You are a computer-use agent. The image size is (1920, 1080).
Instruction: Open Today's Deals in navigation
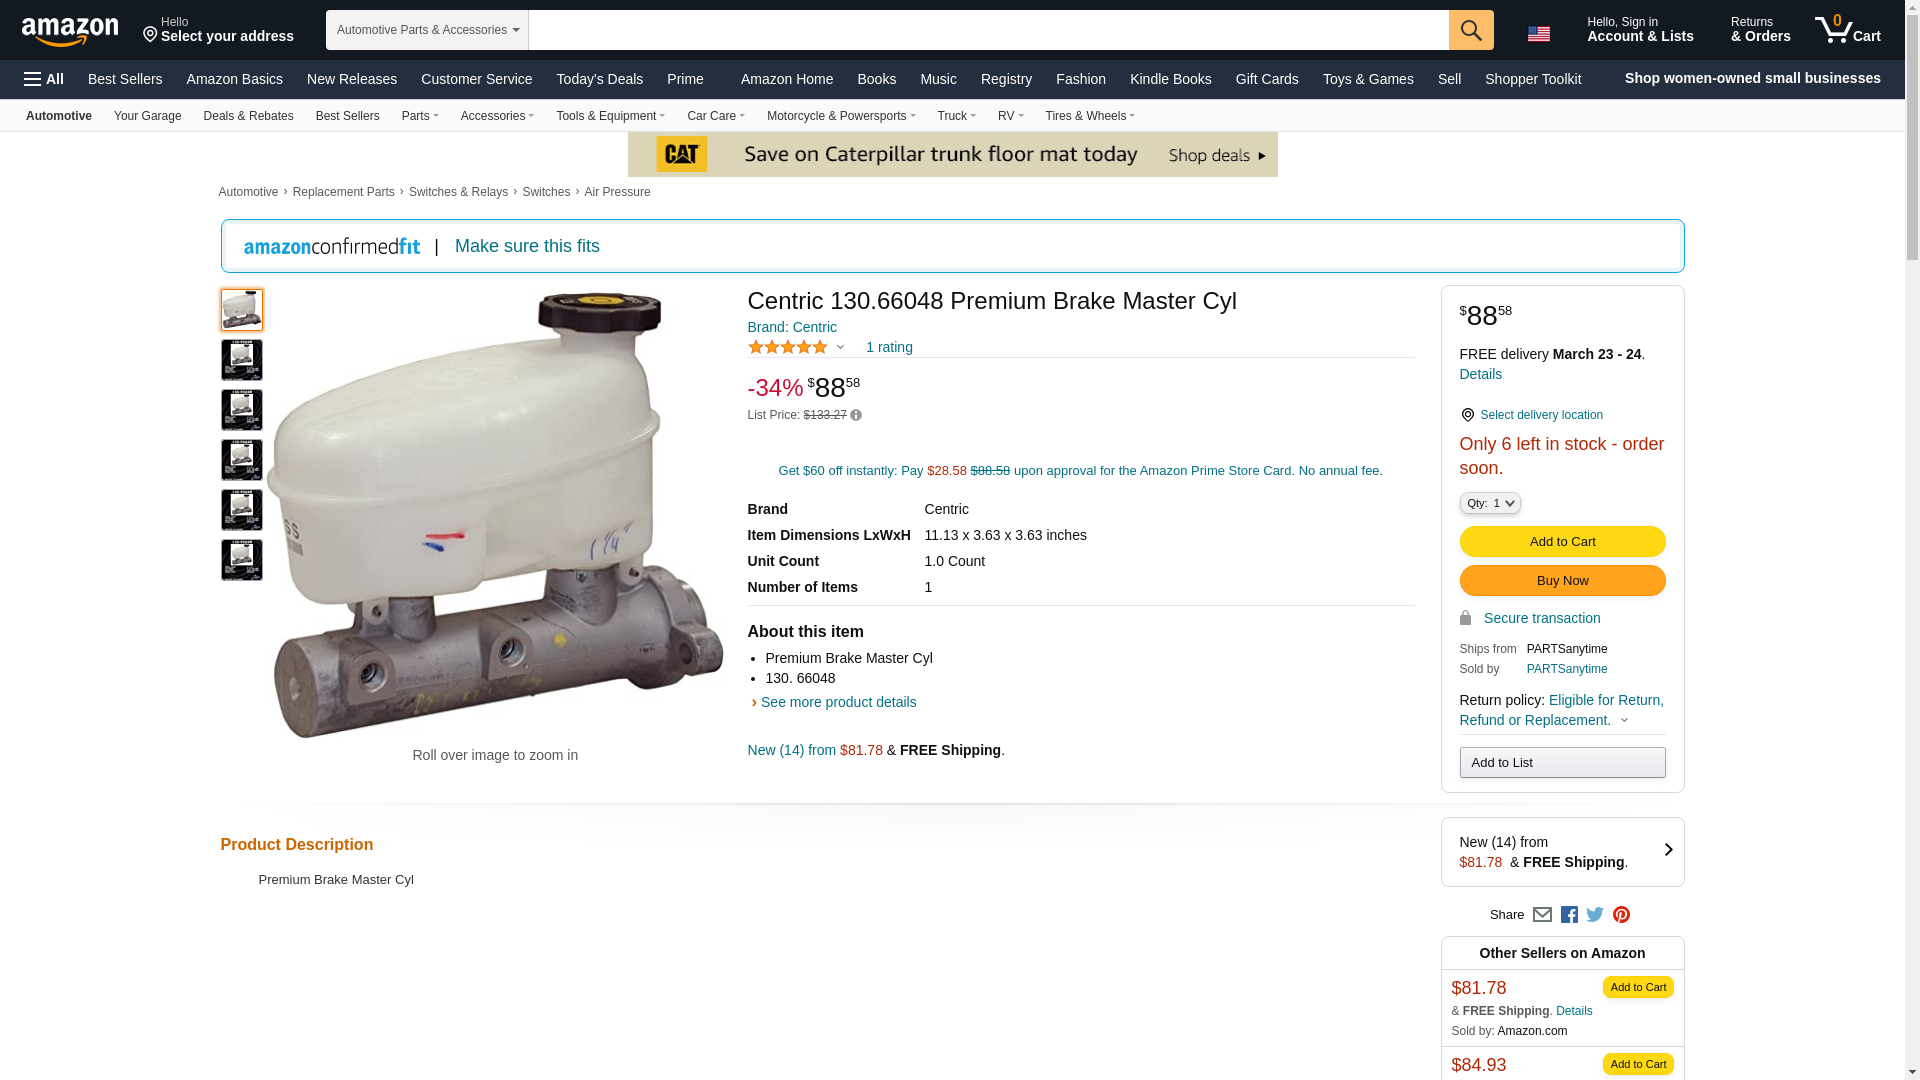point(599,79)
